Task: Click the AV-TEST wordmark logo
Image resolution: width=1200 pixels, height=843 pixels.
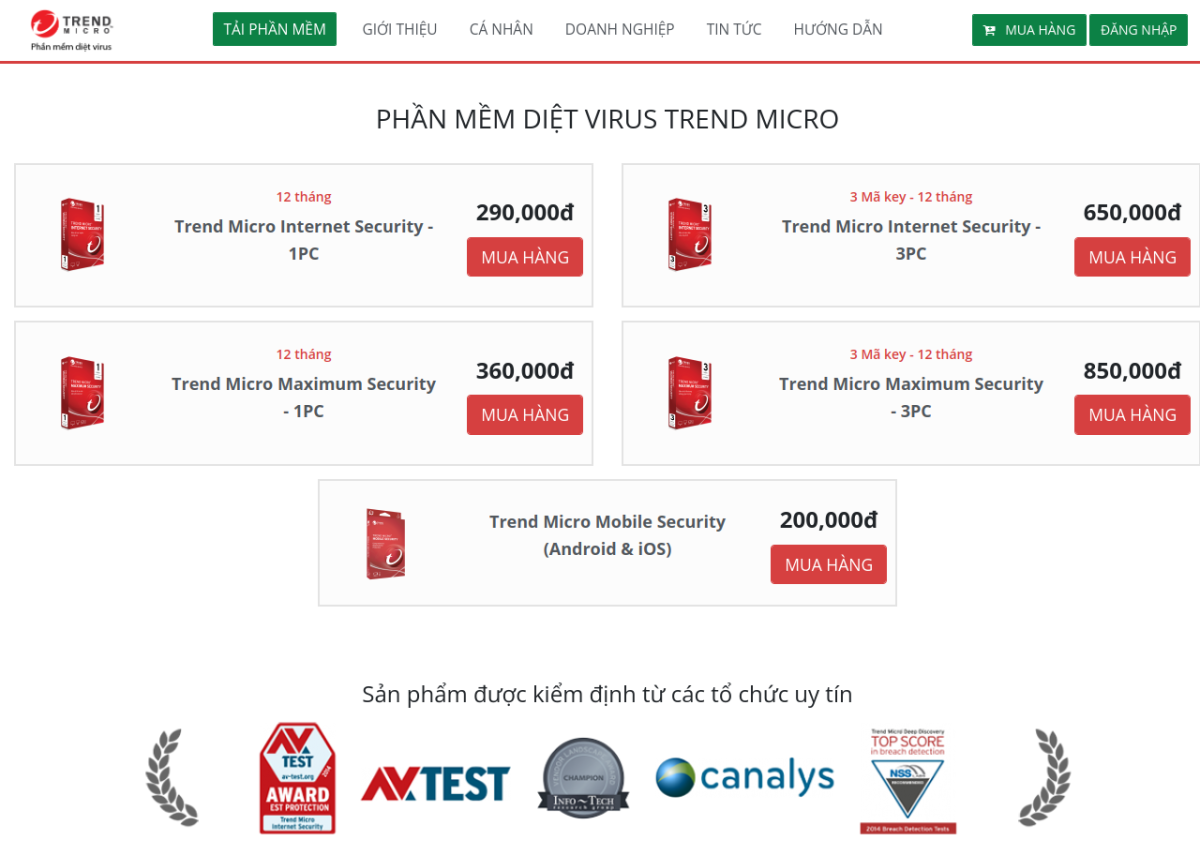Action: (435, 783)
